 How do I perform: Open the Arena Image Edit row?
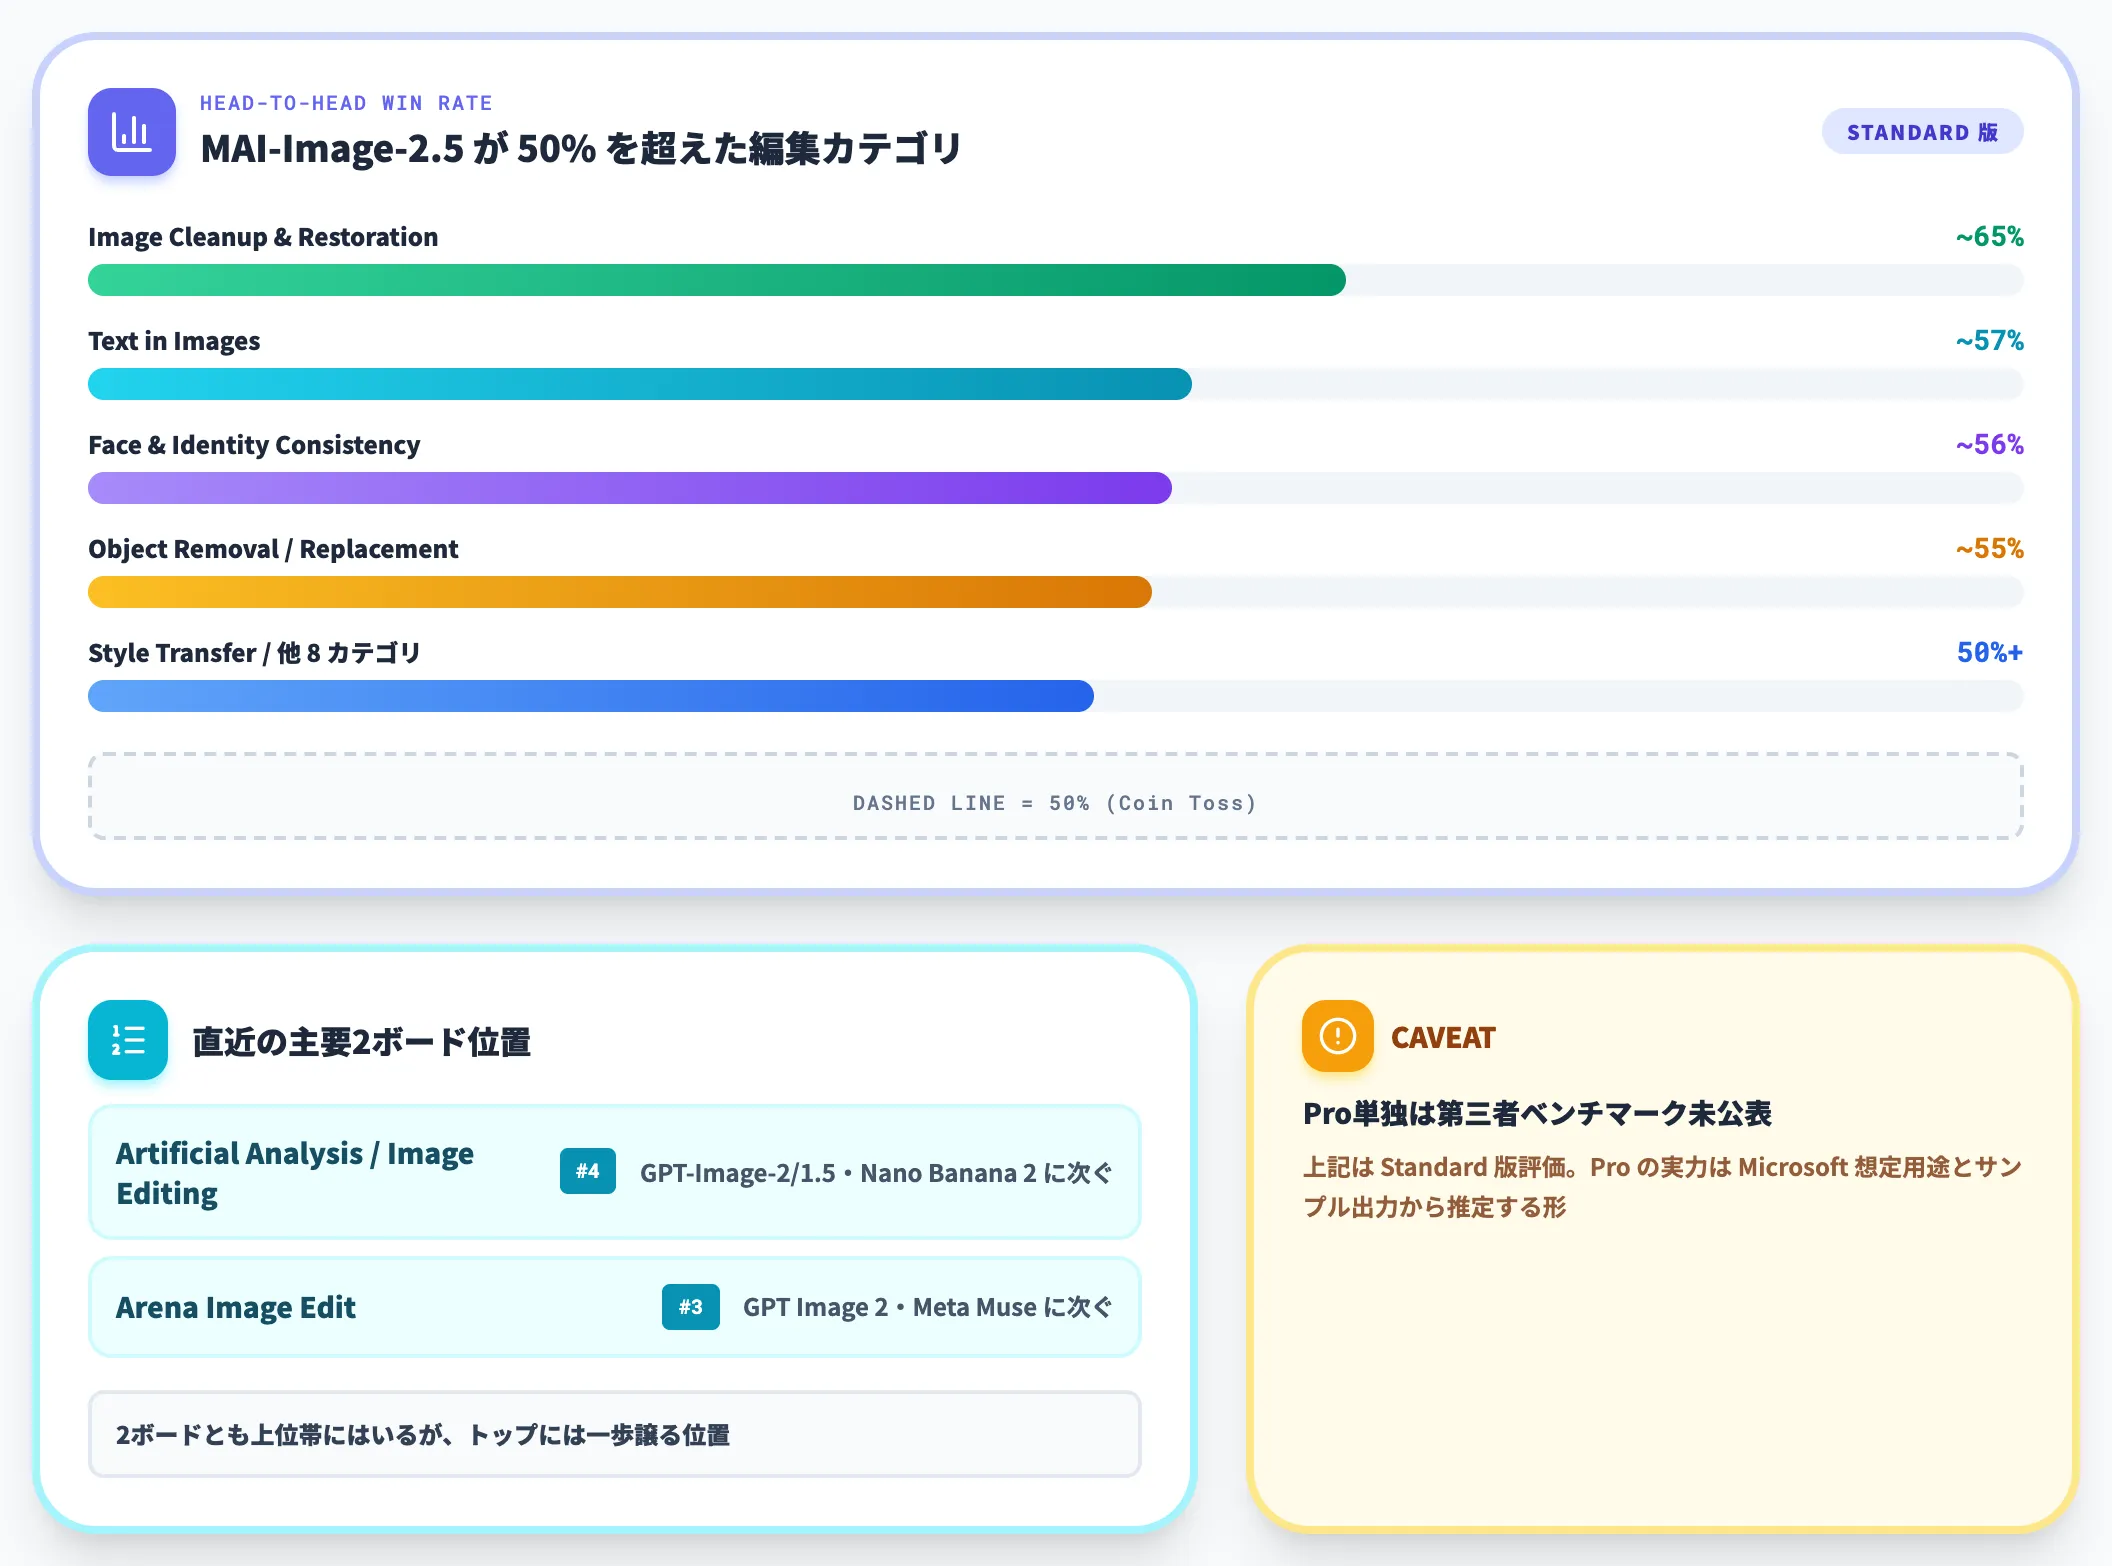pos(614,1307)
